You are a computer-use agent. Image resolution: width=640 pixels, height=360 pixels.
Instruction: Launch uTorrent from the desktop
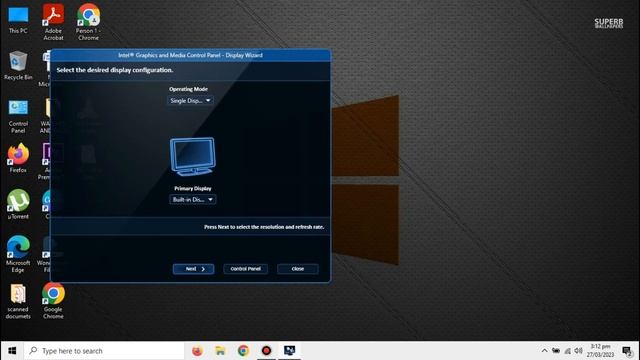18,204
